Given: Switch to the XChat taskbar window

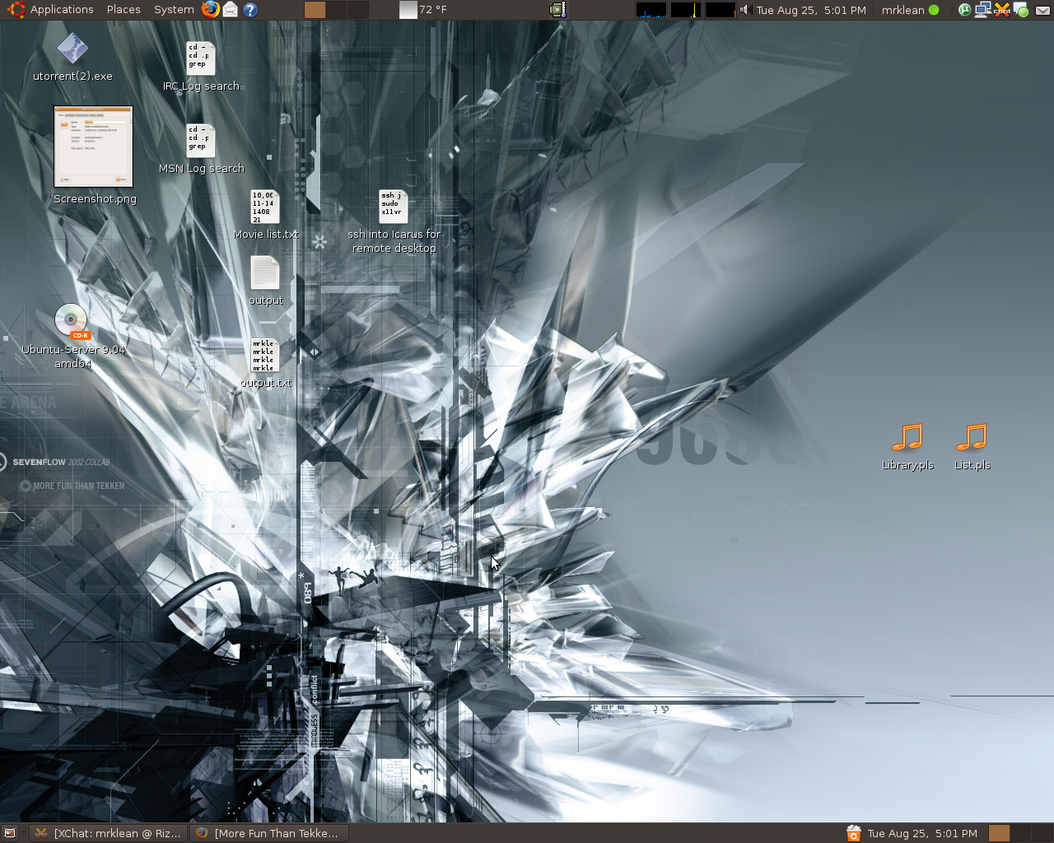Looking at the screenshot, I should pyautogui.click(x=107, y=833).
